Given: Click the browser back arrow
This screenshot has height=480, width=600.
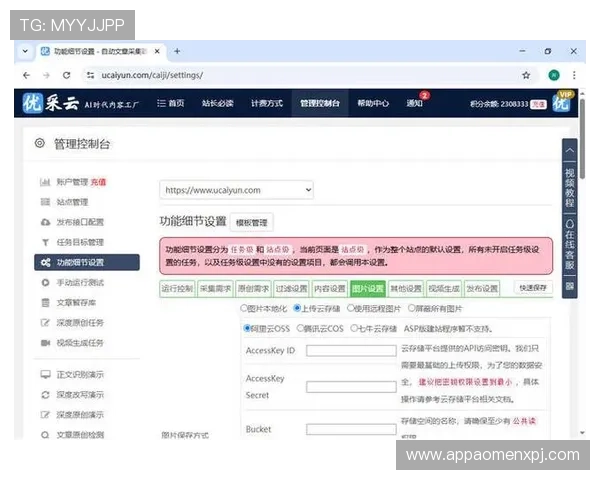Looking at the screenshot, I should pos(26,75).
